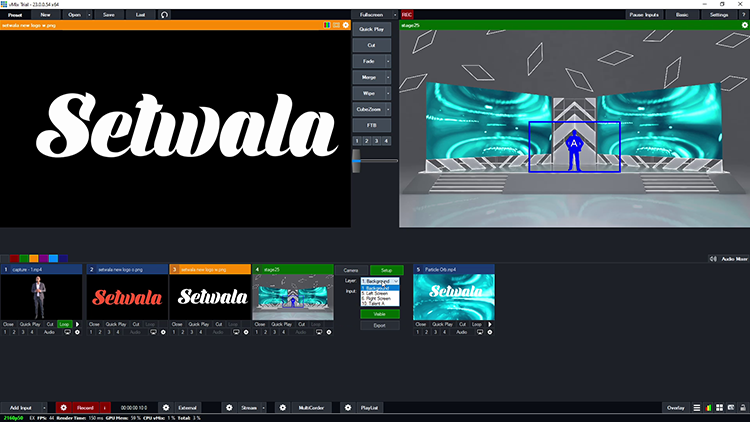Open the MultiCorder settings gear
The width and height of the screenshot is (750, 422).
(x=283, y=408)
